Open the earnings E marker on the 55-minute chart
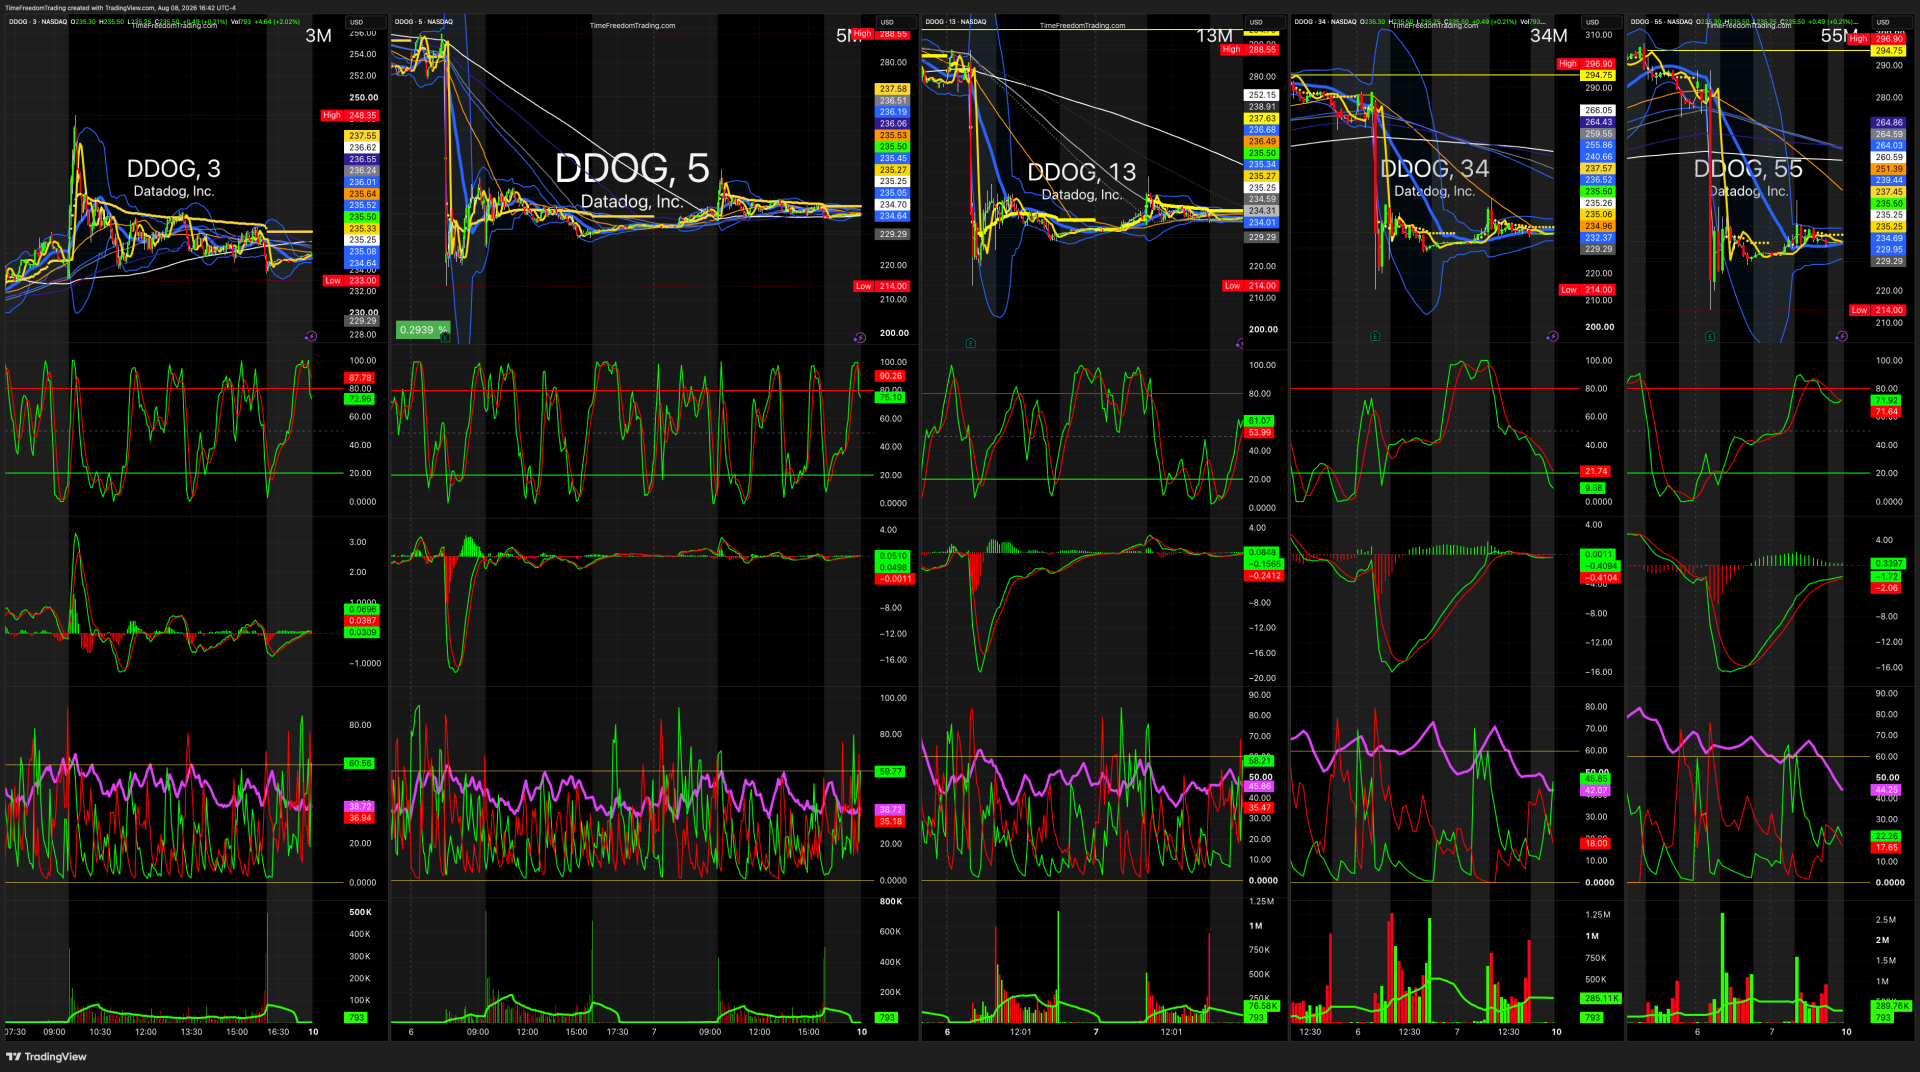Image resolution: width=1920 pixels, height=1072 pixels. click(x=1710, y=336)
